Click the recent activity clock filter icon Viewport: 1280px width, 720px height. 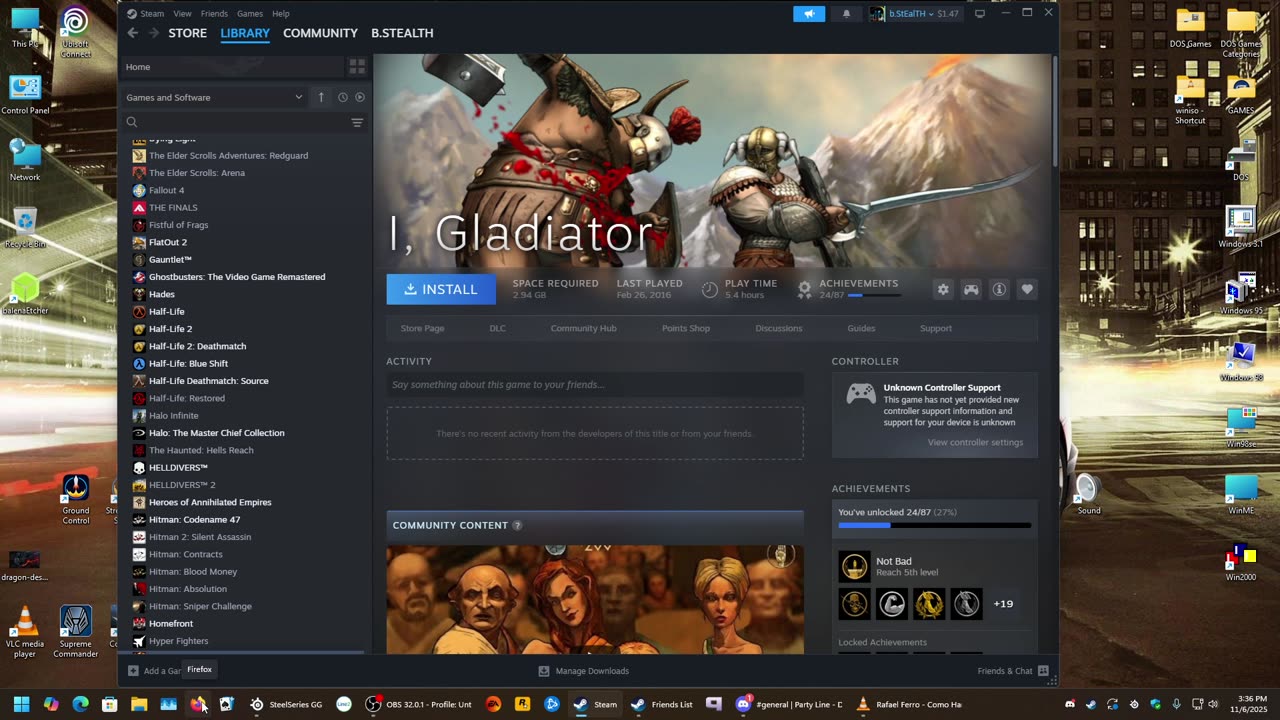(343, 97)
